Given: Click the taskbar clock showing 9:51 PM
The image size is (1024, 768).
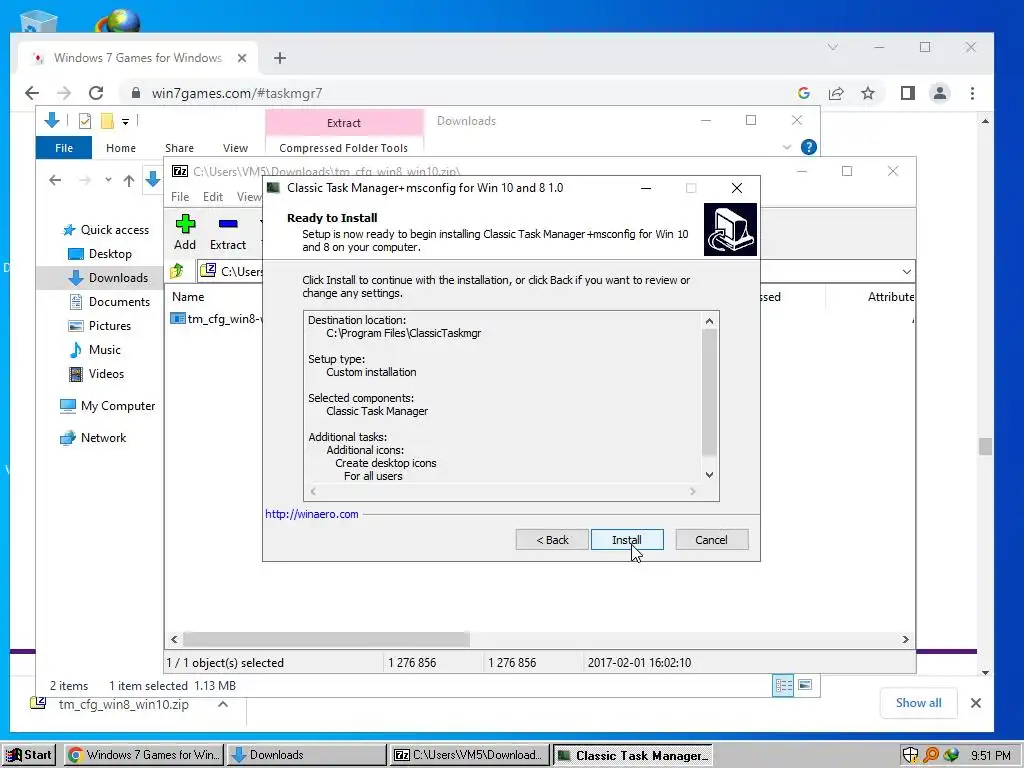Looking at the screenshot, I should (x=990, y=756).
